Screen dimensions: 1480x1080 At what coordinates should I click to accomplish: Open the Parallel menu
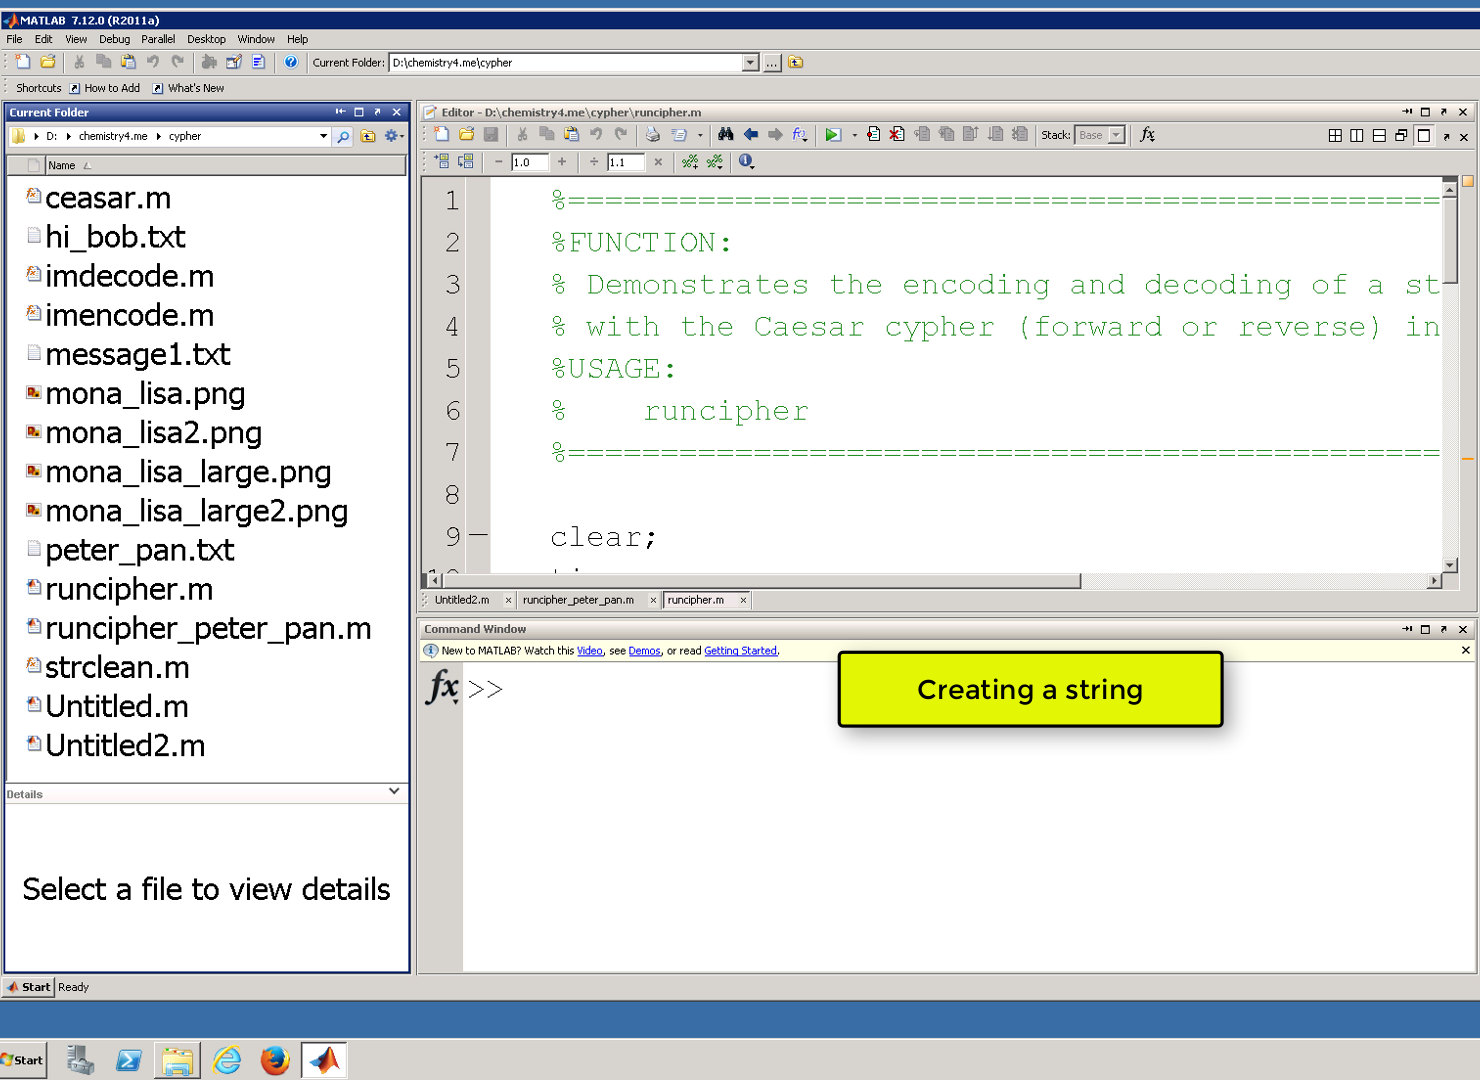[158, 39]
